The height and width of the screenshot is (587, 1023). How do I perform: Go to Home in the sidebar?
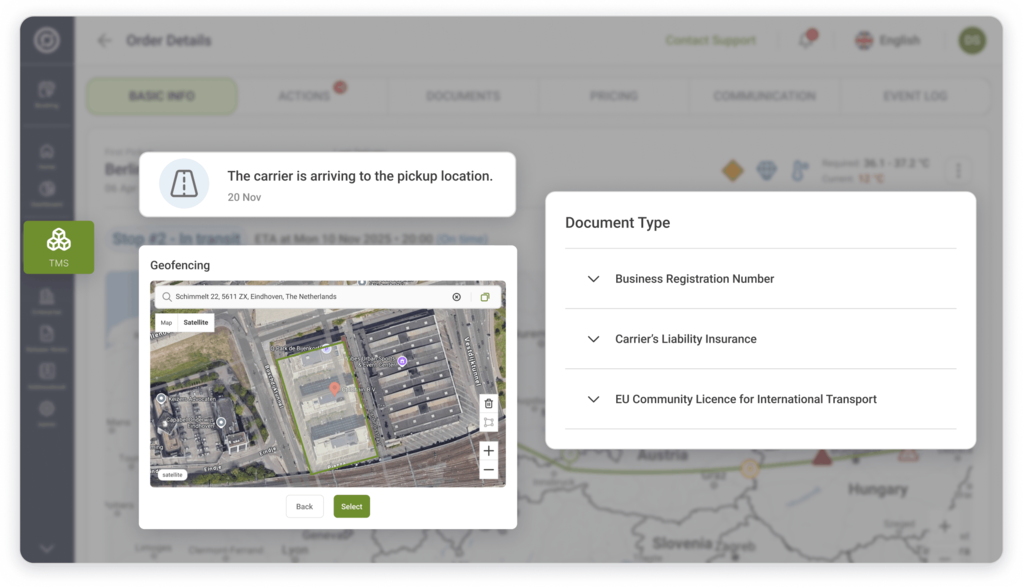pyautogui.click(x=46, y=157)
